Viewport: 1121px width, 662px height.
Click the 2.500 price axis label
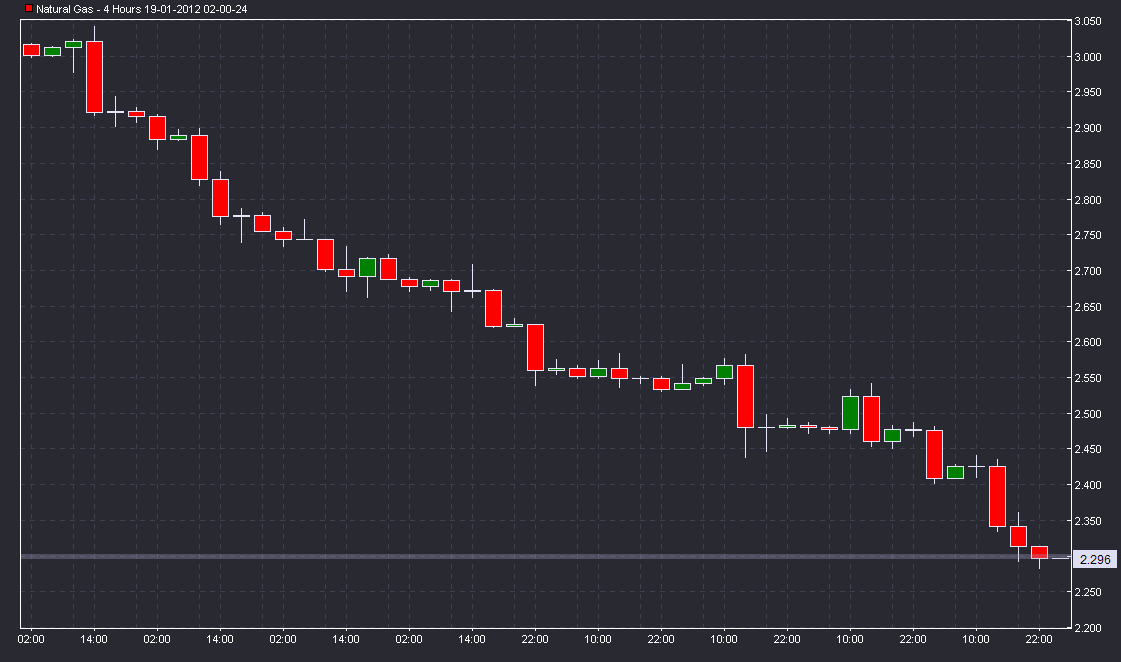pyautogui.click(x=1088, y=413)
